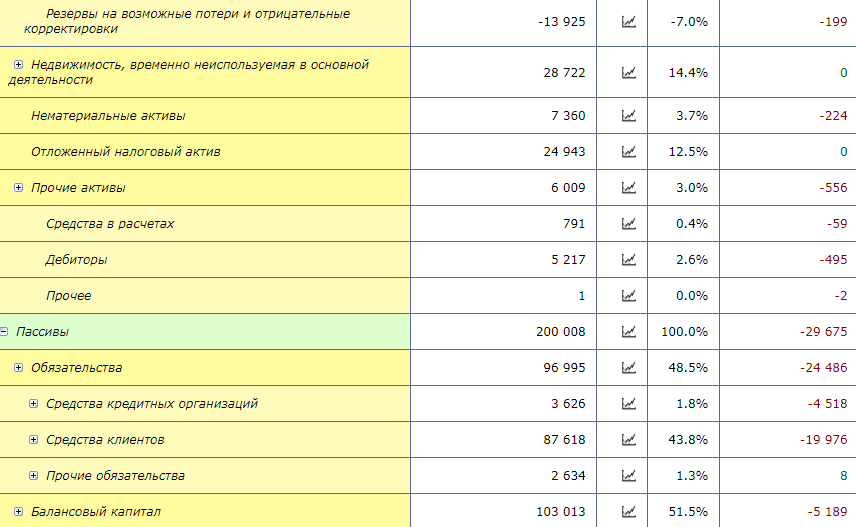856x527 pixels.
Task: Click the Обязательства label
Action: point(76,368)
